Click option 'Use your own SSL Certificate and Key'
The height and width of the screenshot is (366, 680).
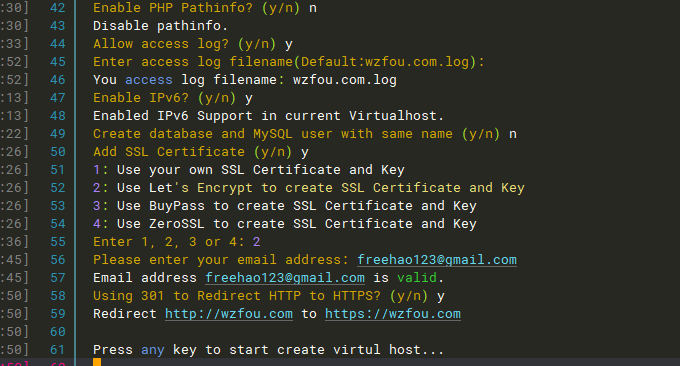261,170
